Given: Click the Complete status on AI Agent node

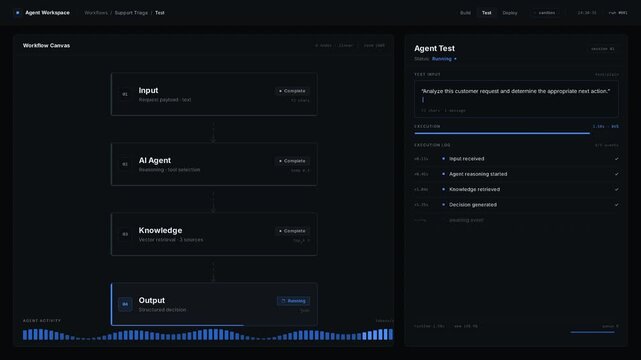Looking at the screenshot, I should click(292, 161).
